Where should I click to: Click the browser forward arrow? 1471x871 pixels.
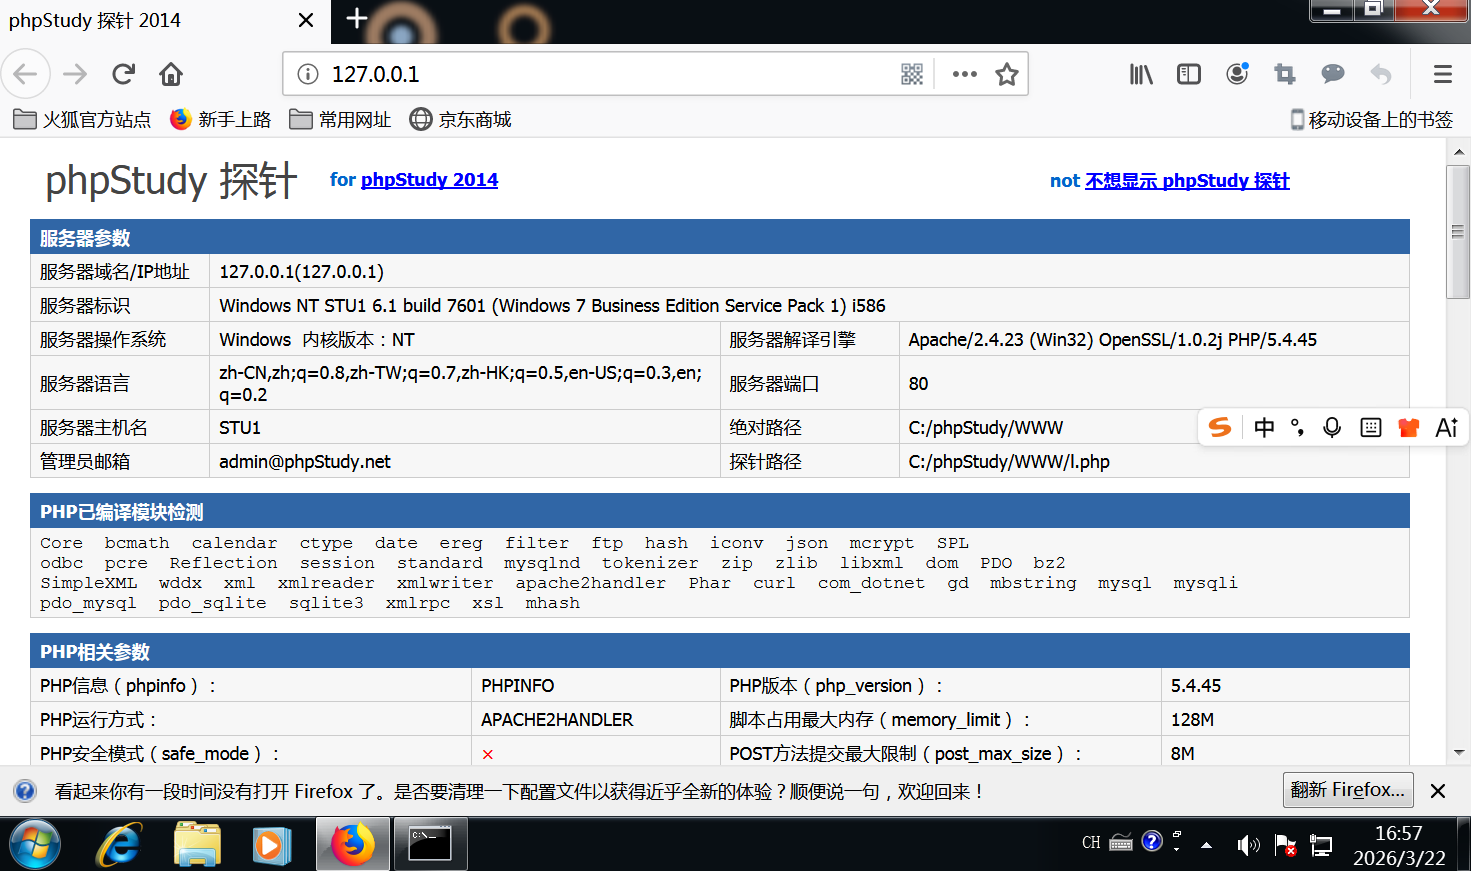pyautogui.click(x=75, y=74)
